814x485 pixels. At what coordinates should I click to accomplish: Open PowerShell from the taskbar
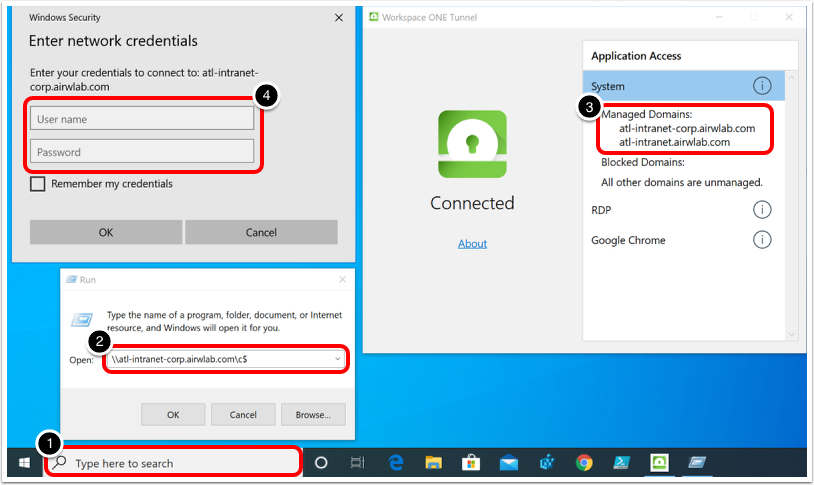pos(622,463)
